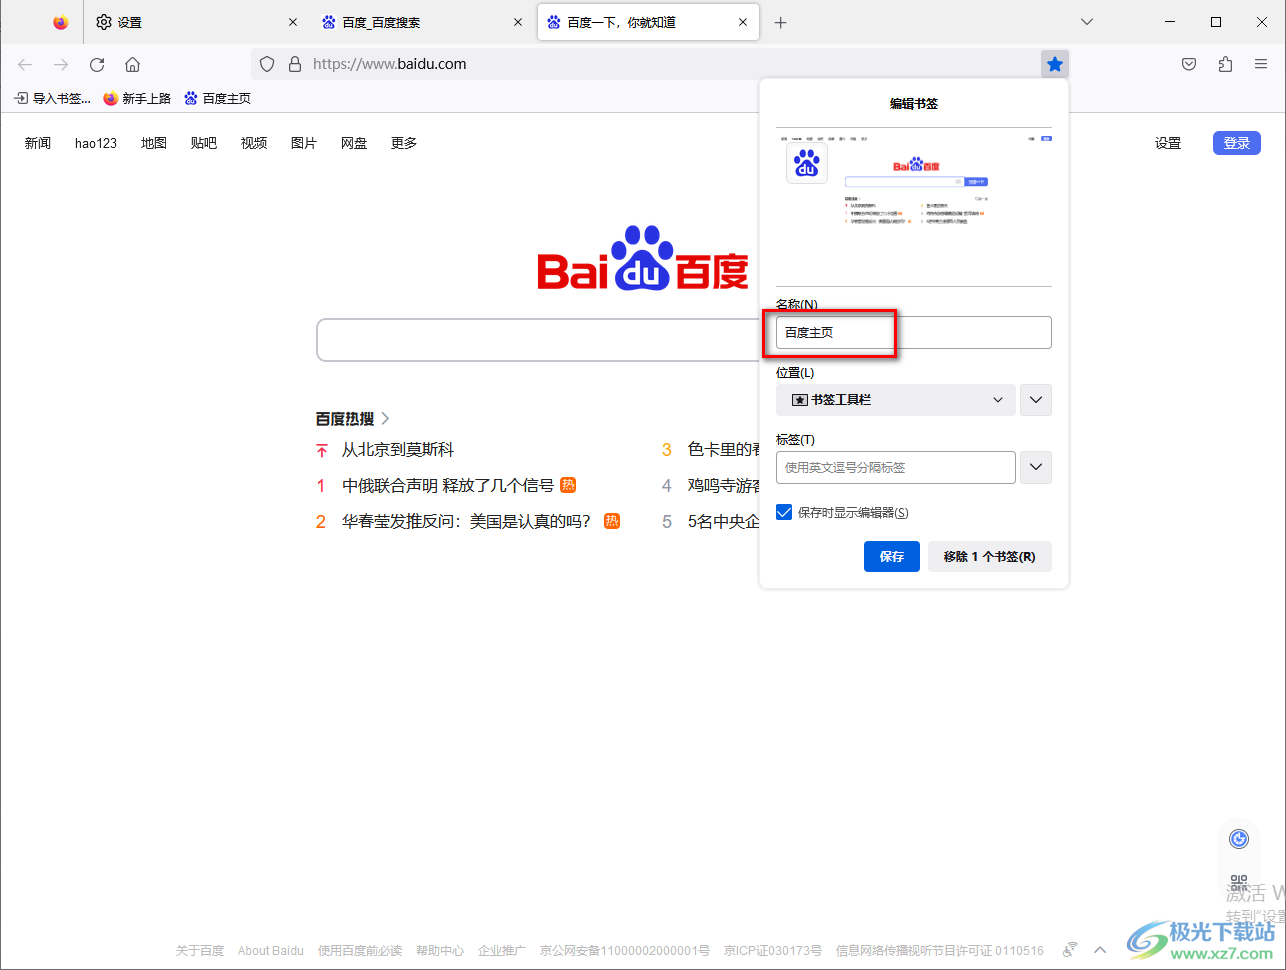Open the hao123 link

pos(96,143)
